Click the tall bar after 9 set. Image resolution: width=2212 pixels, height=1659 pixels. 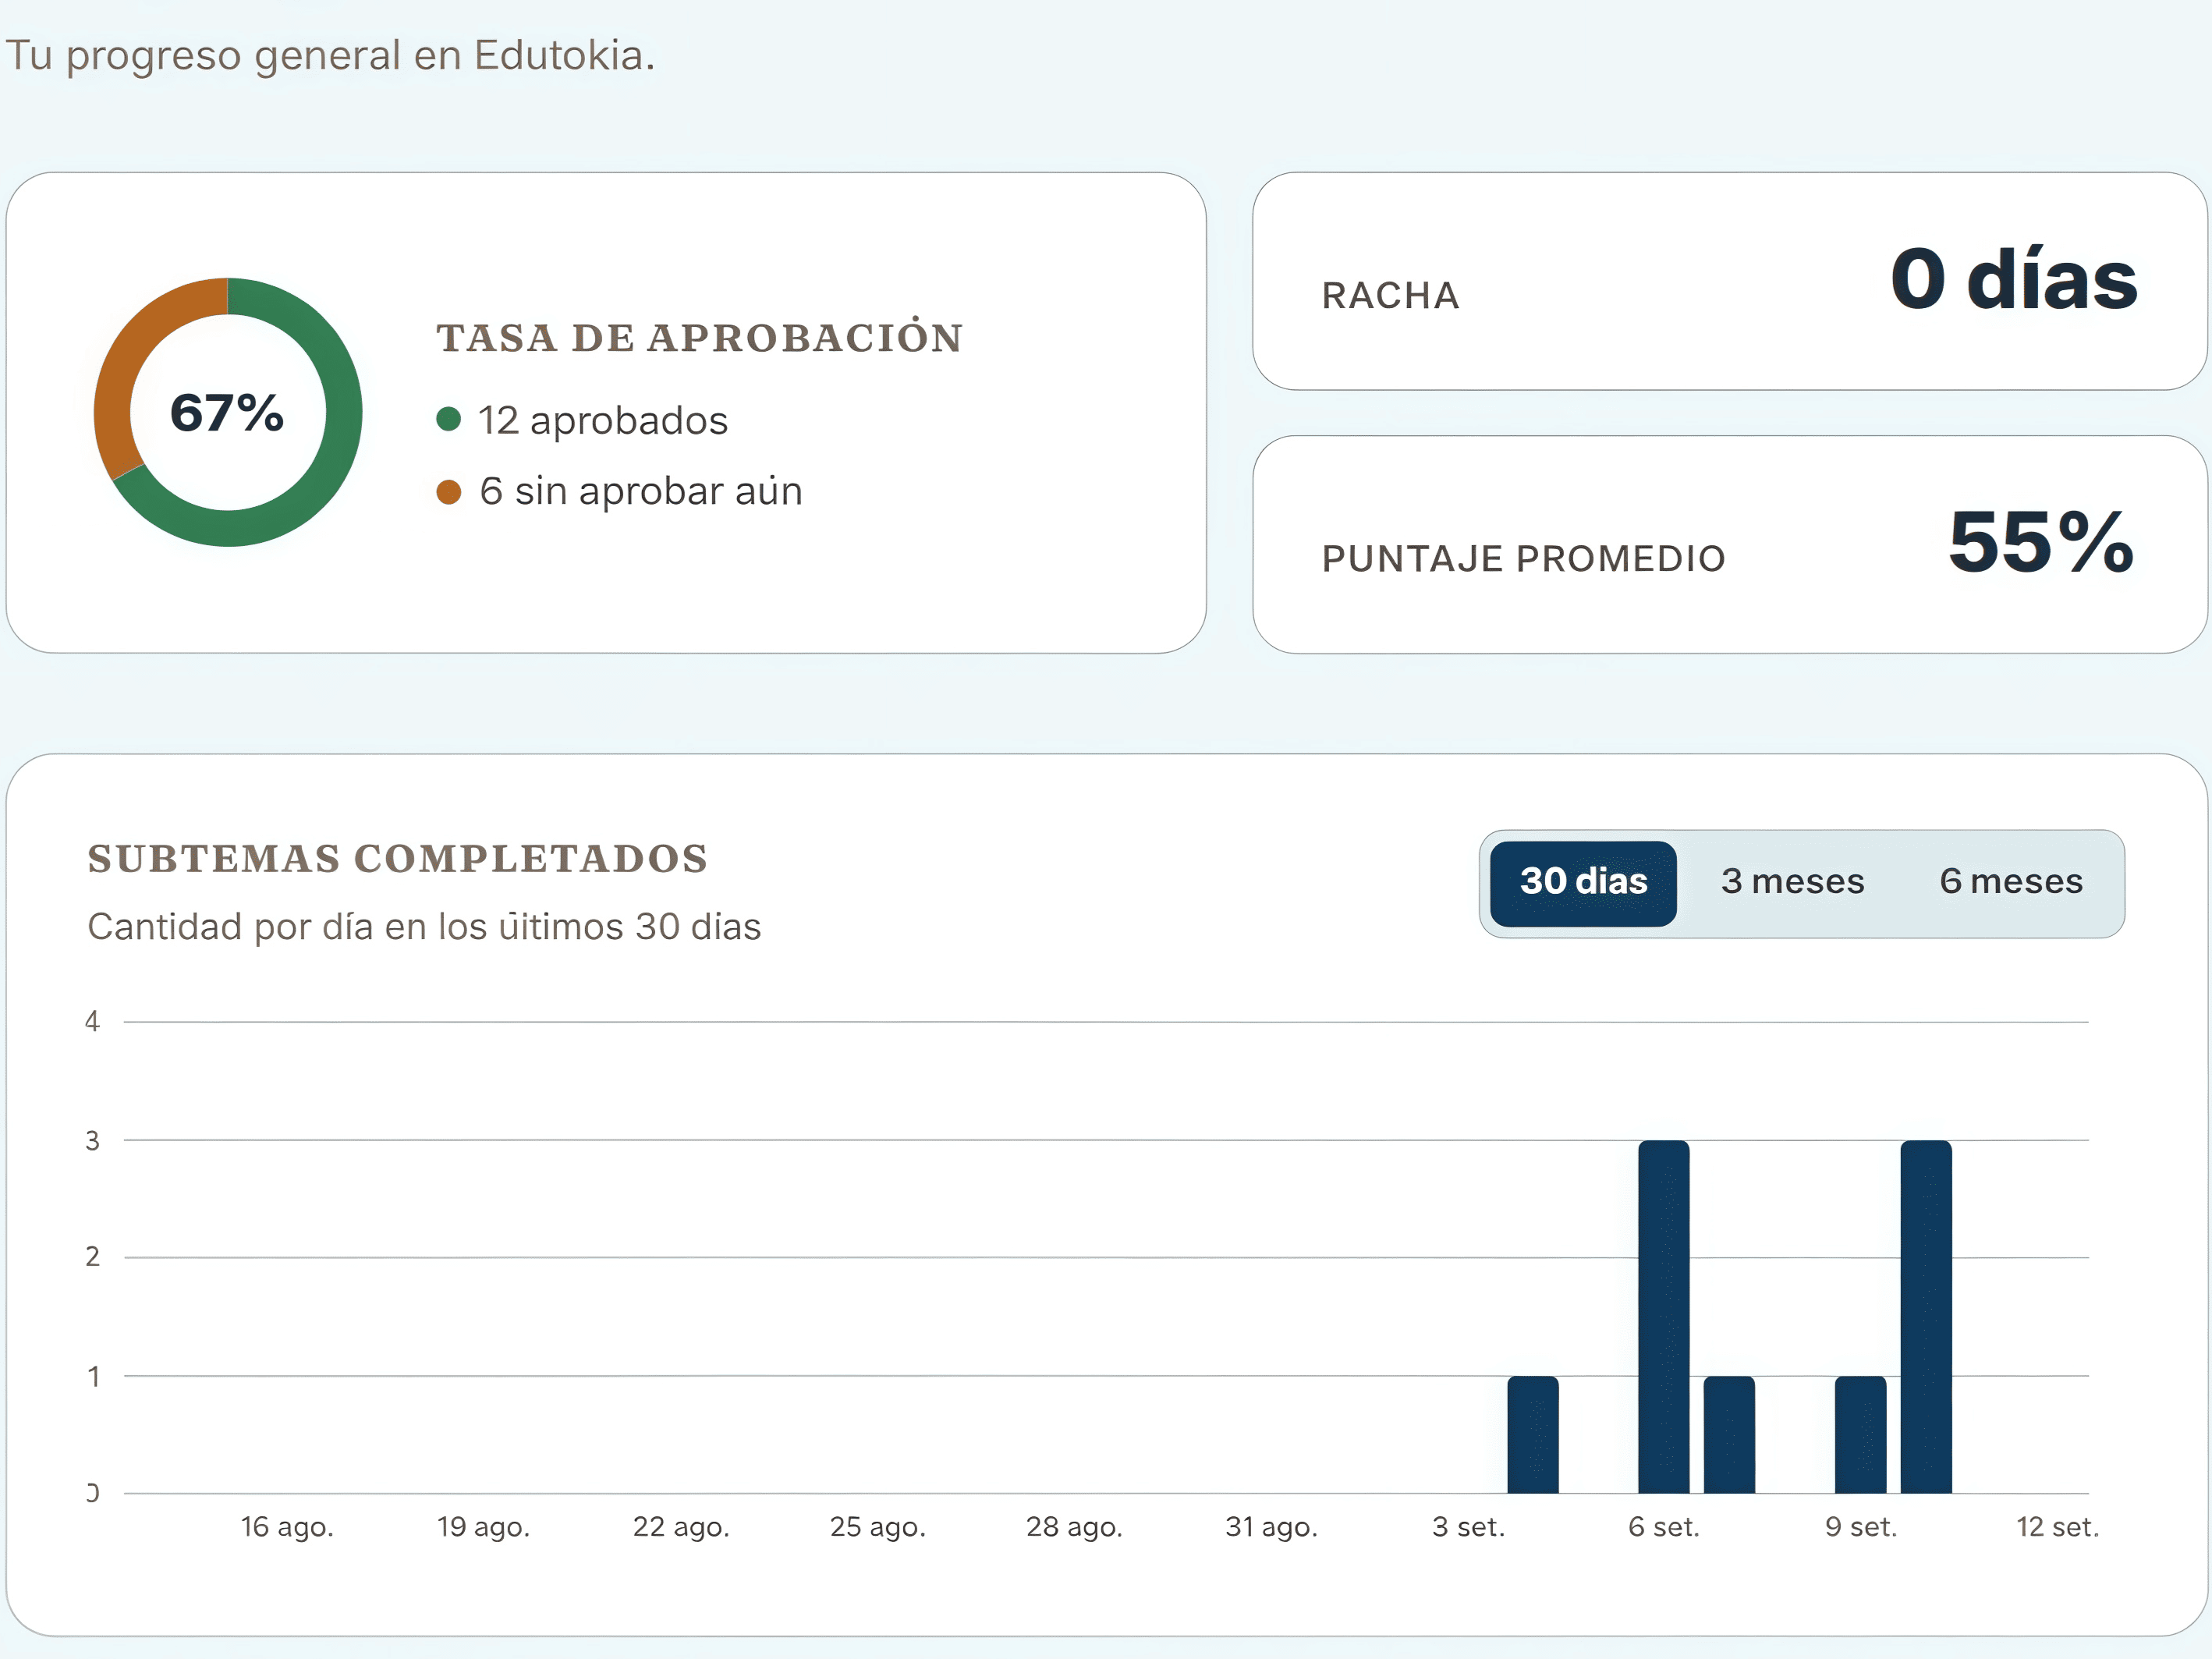(1925, 1317)
